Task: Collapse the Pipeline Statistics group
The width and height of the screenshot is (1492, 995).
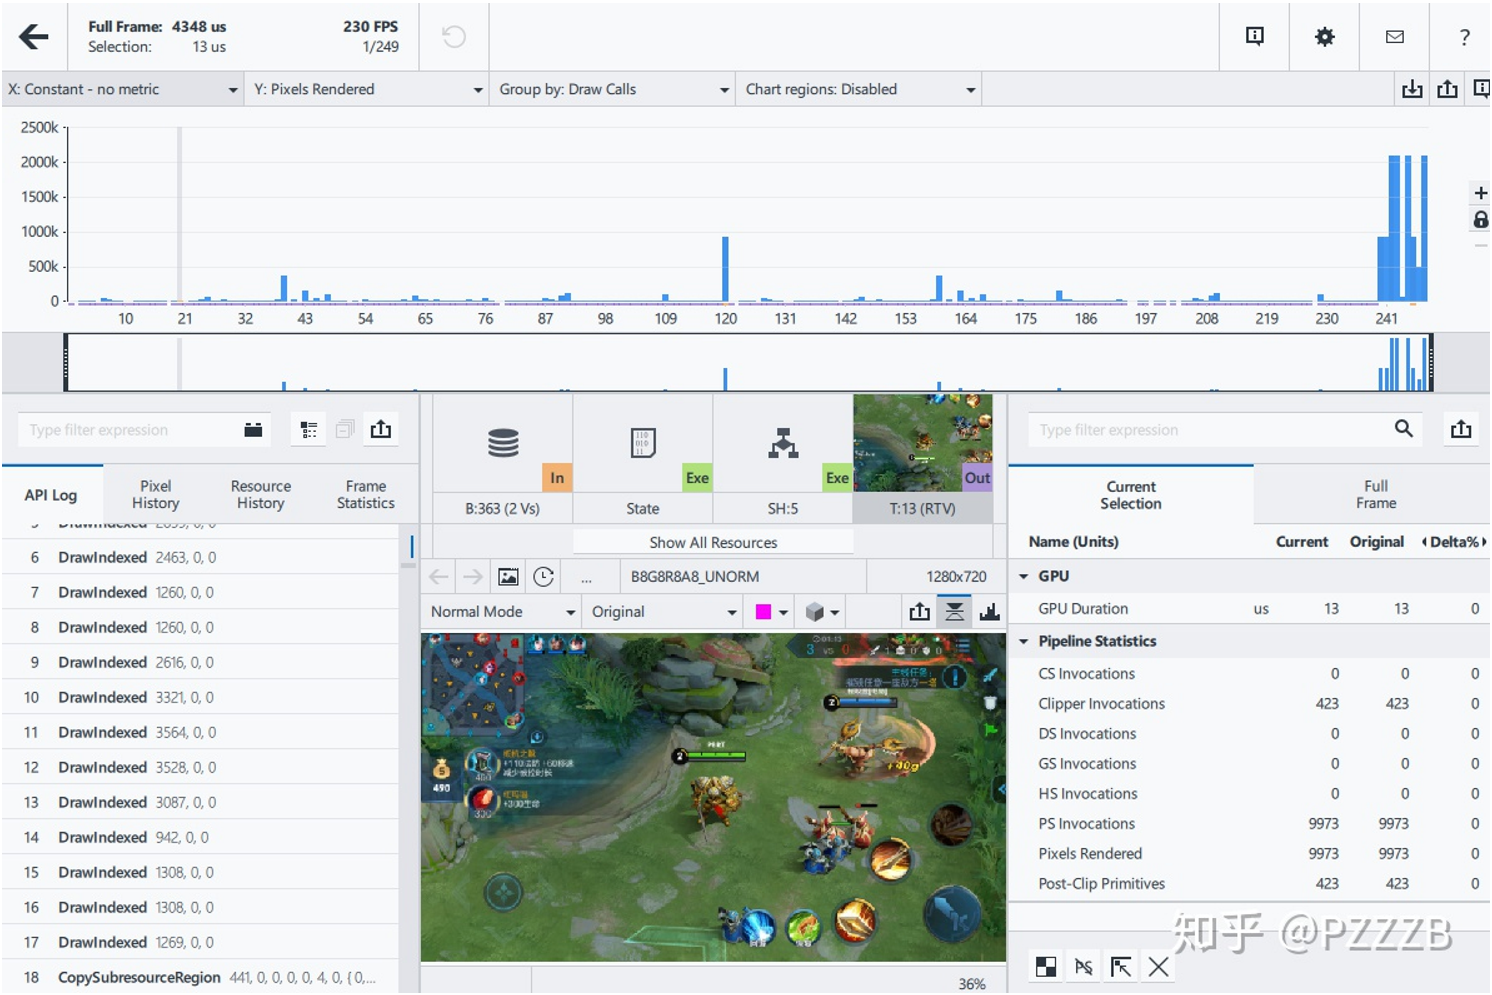Action: coord(1023,642)
